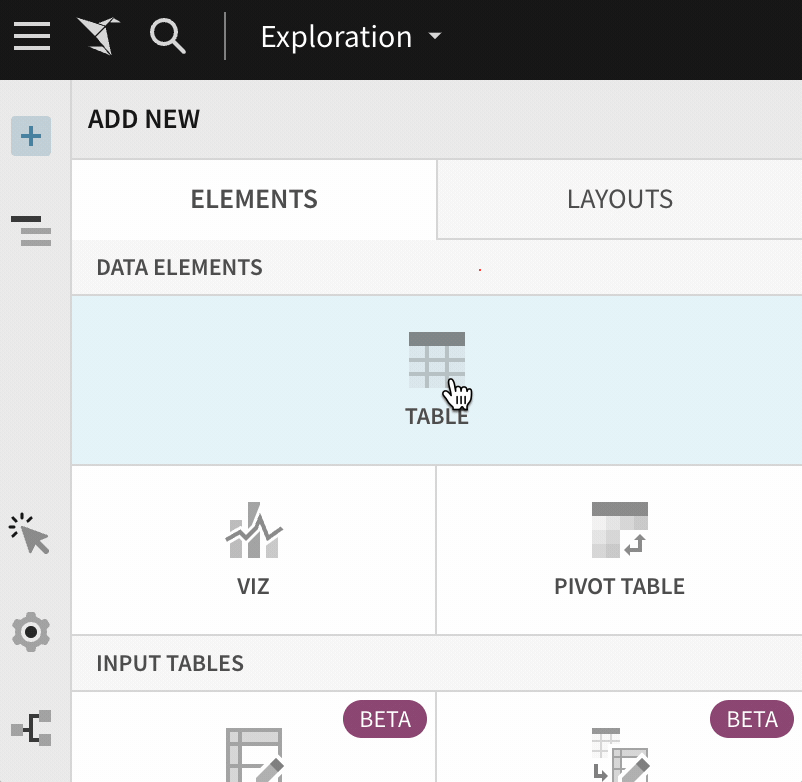
Task: Click the BETA badge on the input table
Action: [384, 719]
